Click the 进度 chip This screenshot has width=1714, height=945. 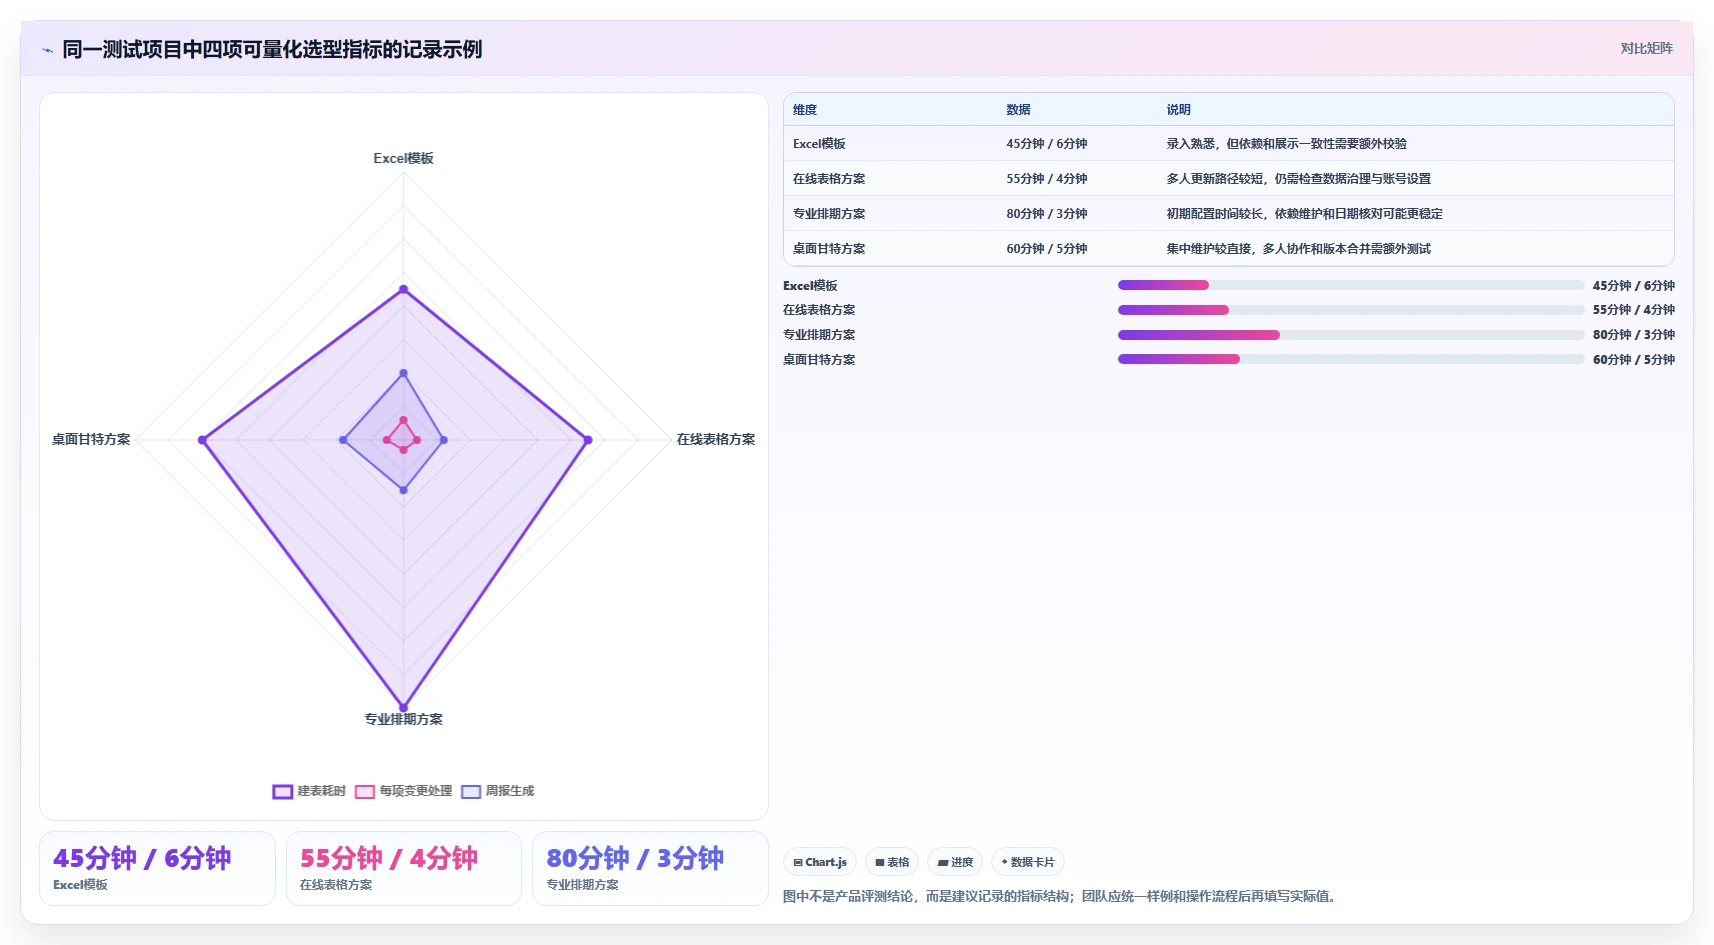pyautogui.click(x=955, y=862)
